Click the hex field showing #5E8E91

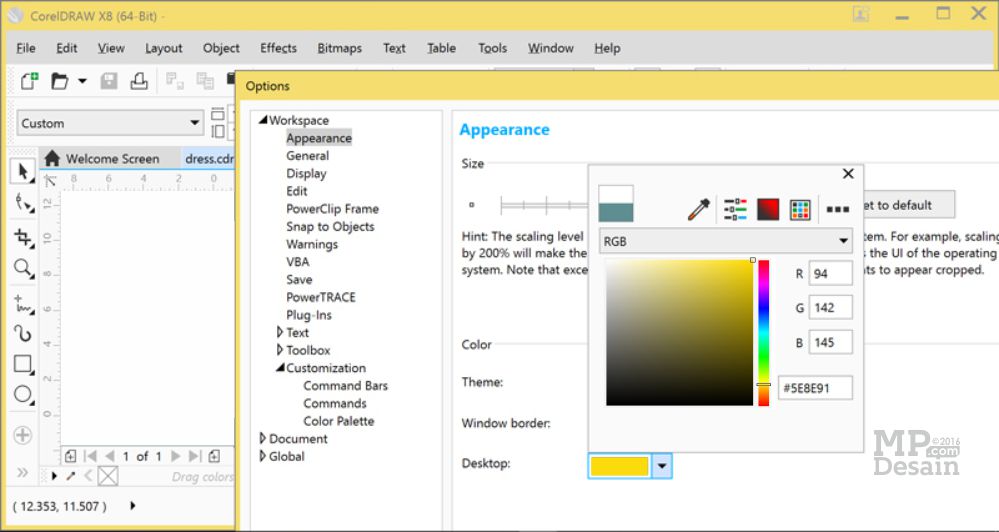click(x=815, y=388)
